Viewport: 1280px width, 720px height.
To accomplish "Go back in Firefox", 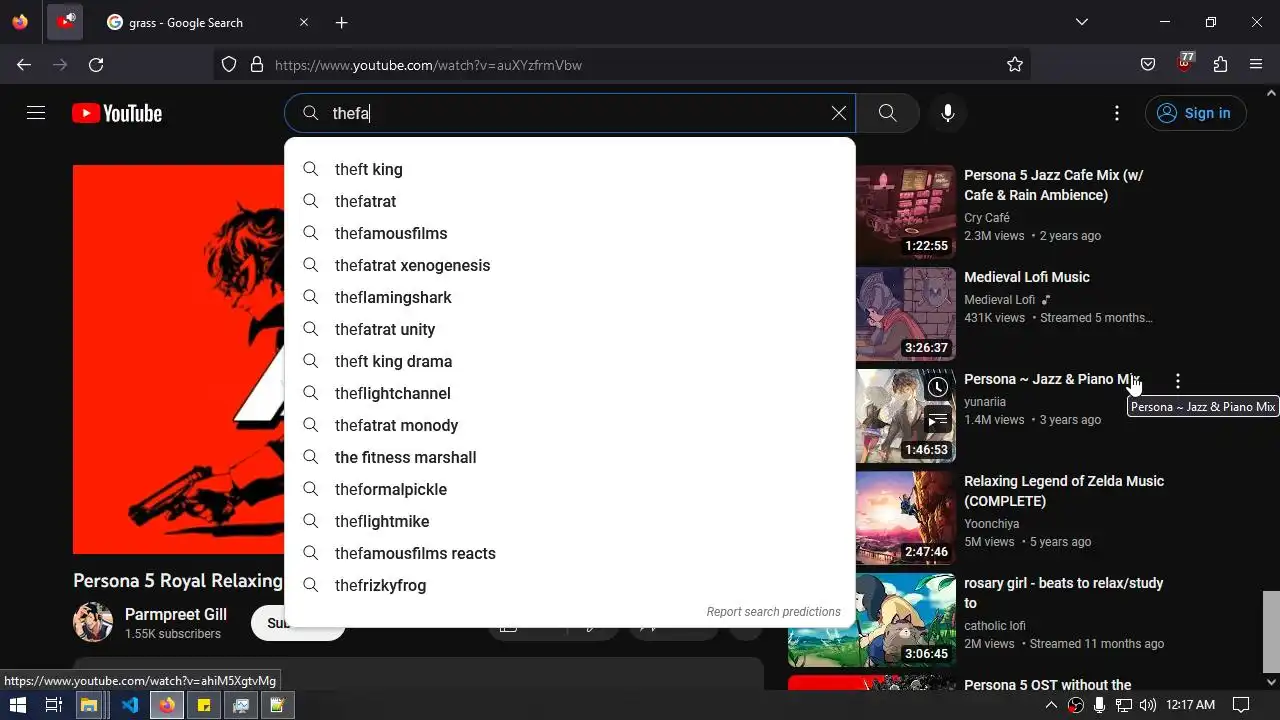I will click(x=24, y=65).
